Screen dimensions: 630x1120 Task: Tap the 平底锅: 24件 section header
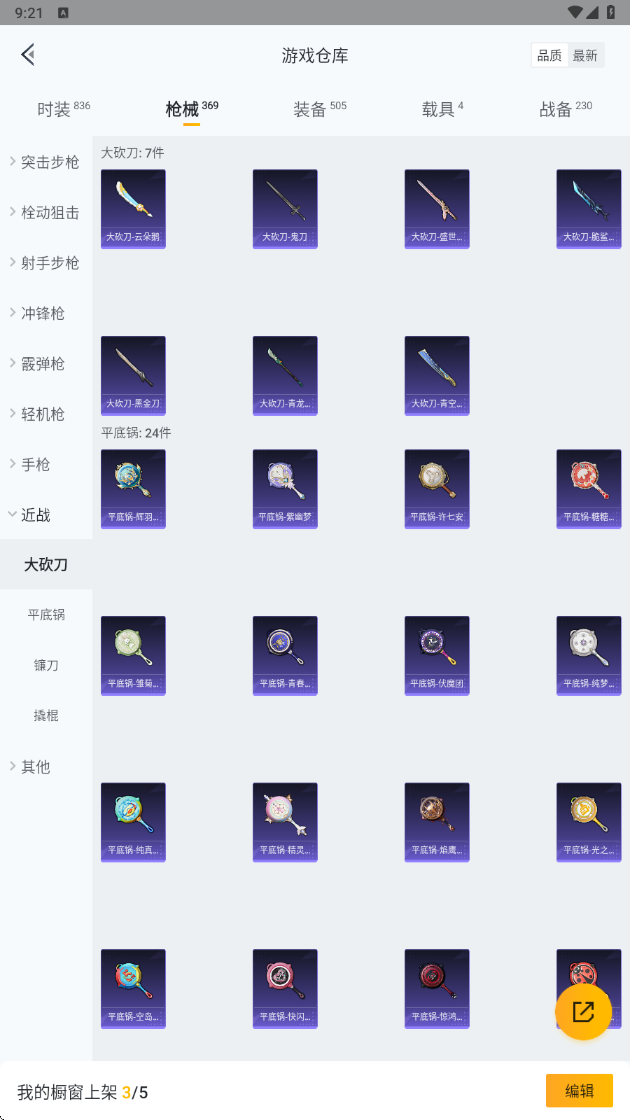click(x=136, y=432)
